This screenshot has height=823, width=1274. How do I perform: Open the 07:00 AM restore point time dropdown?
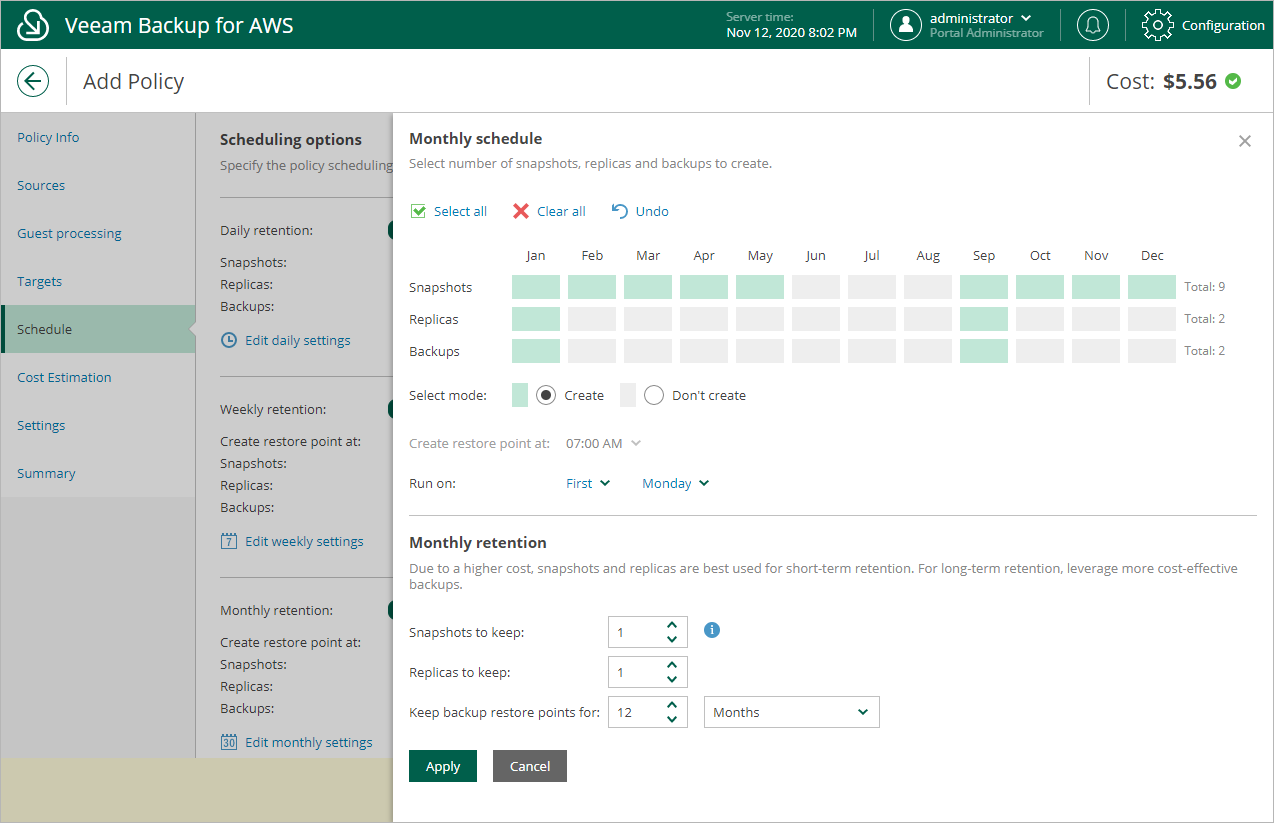[604, 443]
